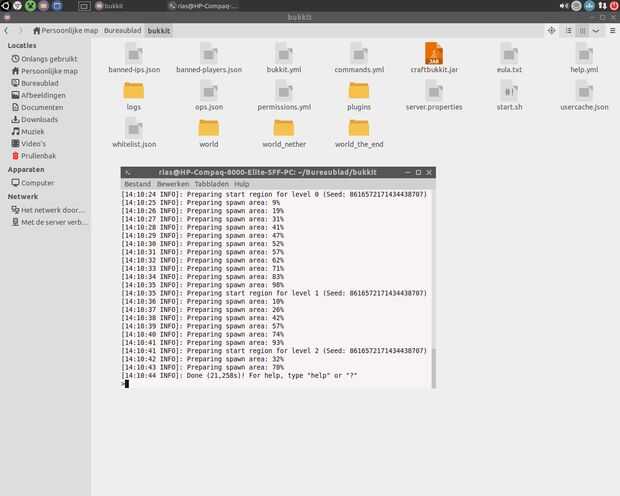Open the Bewerken menu in terminal
This screenshot has height=496, width=620.
click(x=173, y=184)
